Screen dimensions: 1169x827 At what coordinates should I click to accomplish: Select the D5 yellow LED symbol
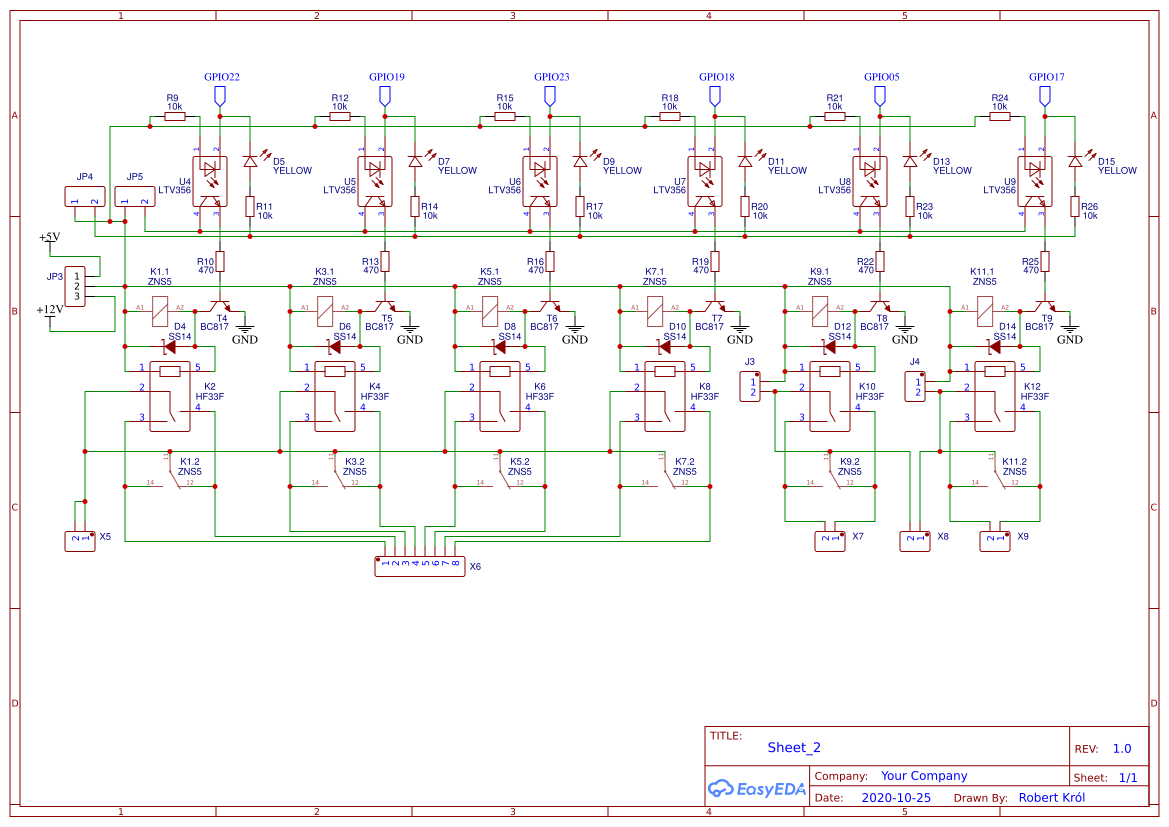(x=250, y=162)
